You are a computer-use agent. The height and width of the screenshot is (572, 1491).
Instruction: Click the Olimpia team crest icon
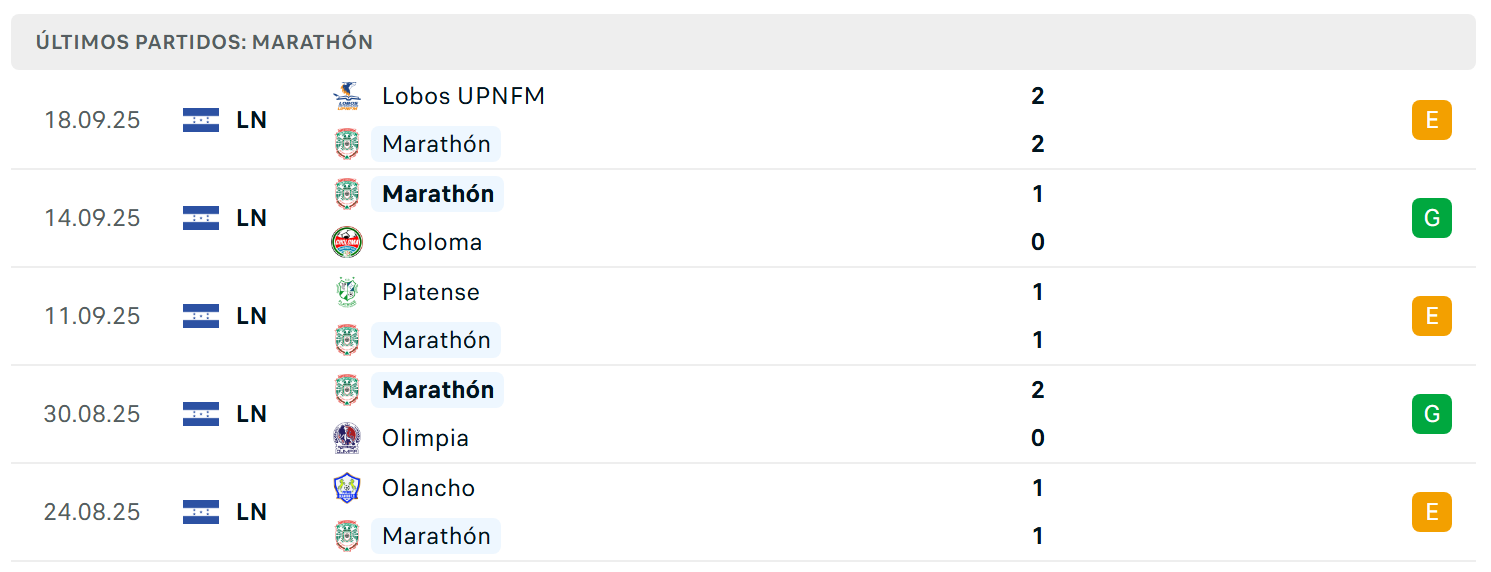[346, 438]
